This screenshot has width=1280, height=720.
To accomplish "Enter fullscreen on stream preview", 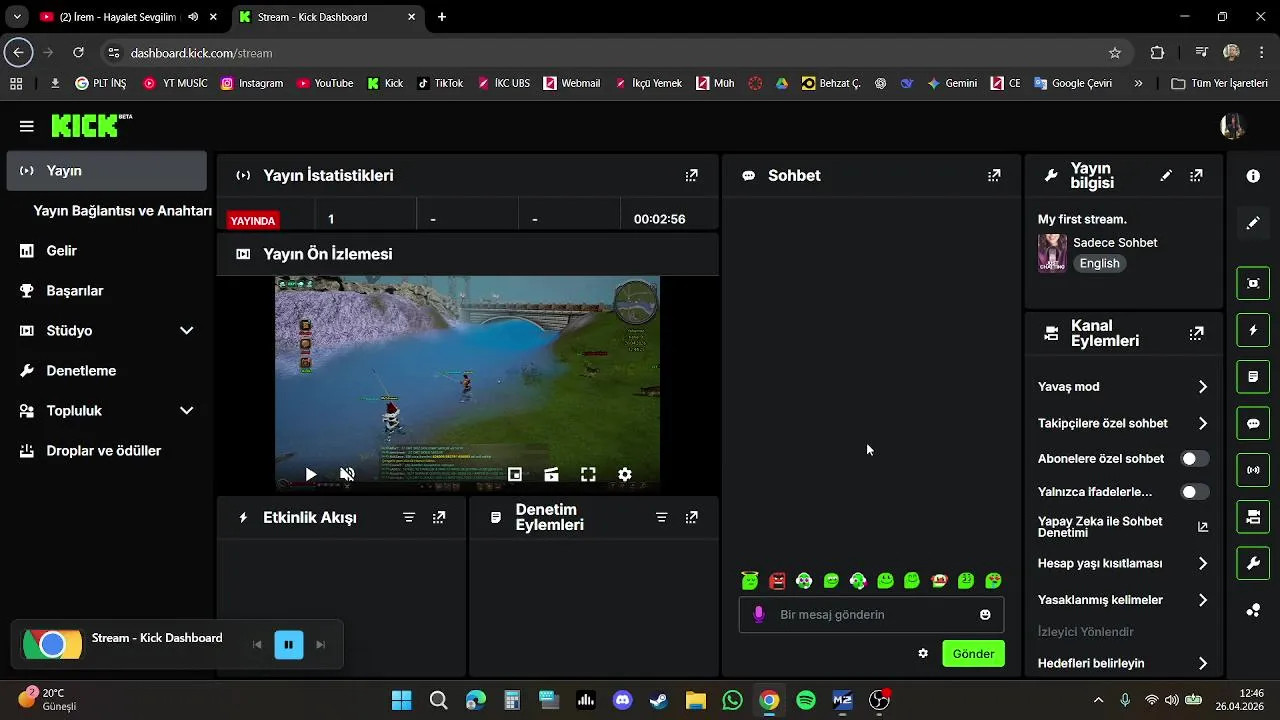I will coord(588,475).
